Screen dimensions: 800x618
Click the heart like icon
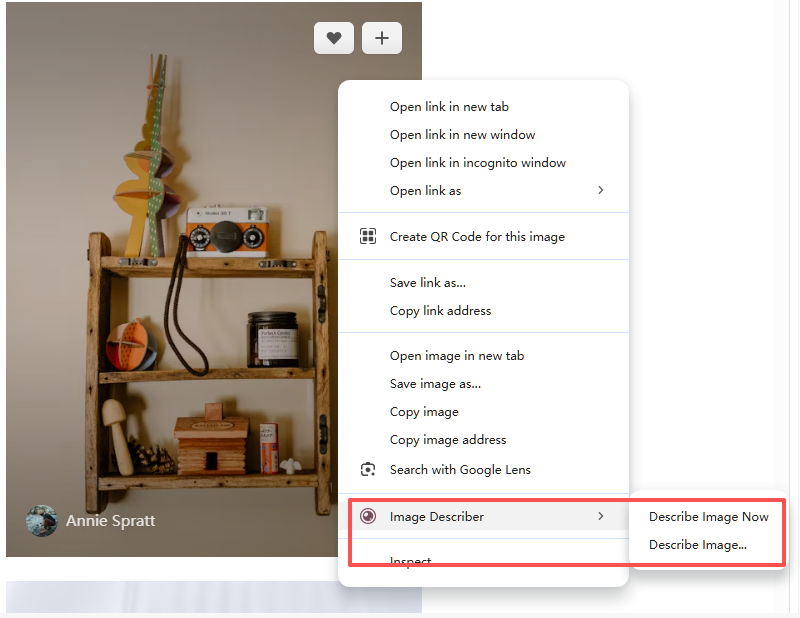[334, 38]
